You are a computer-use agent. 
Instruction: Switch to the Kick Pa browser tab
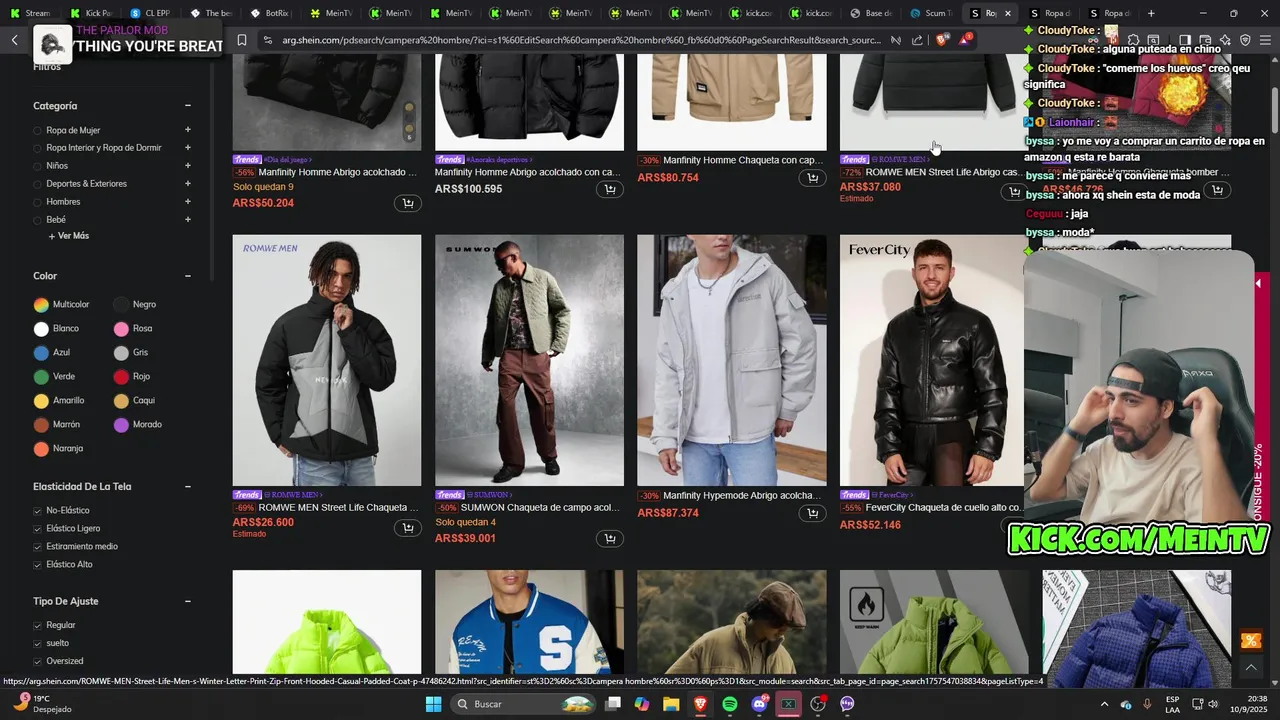coord(90,13)
